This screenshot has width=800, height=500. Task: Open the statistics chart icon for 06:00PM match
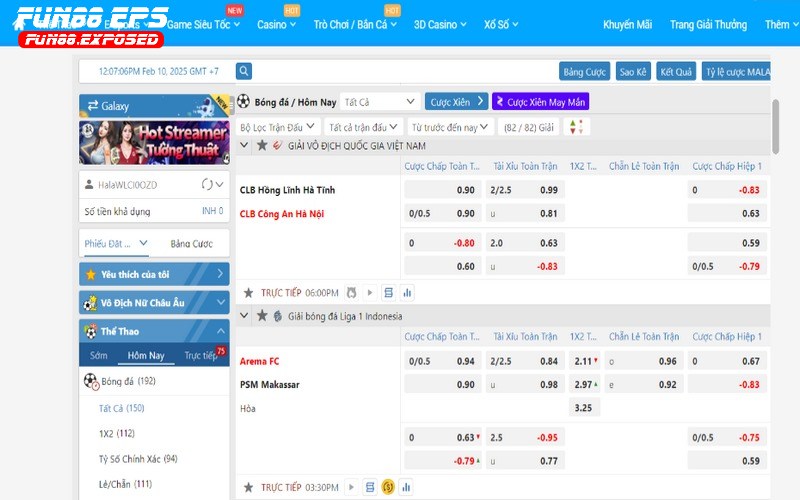(x=407, y=292)
